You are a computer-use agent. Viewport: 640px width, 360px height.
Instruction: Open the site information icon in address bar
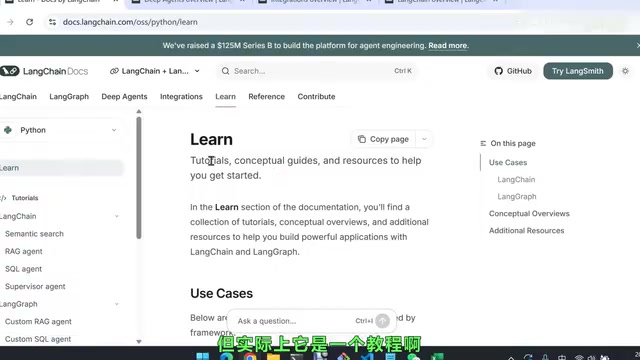click(x=52, y=22)
